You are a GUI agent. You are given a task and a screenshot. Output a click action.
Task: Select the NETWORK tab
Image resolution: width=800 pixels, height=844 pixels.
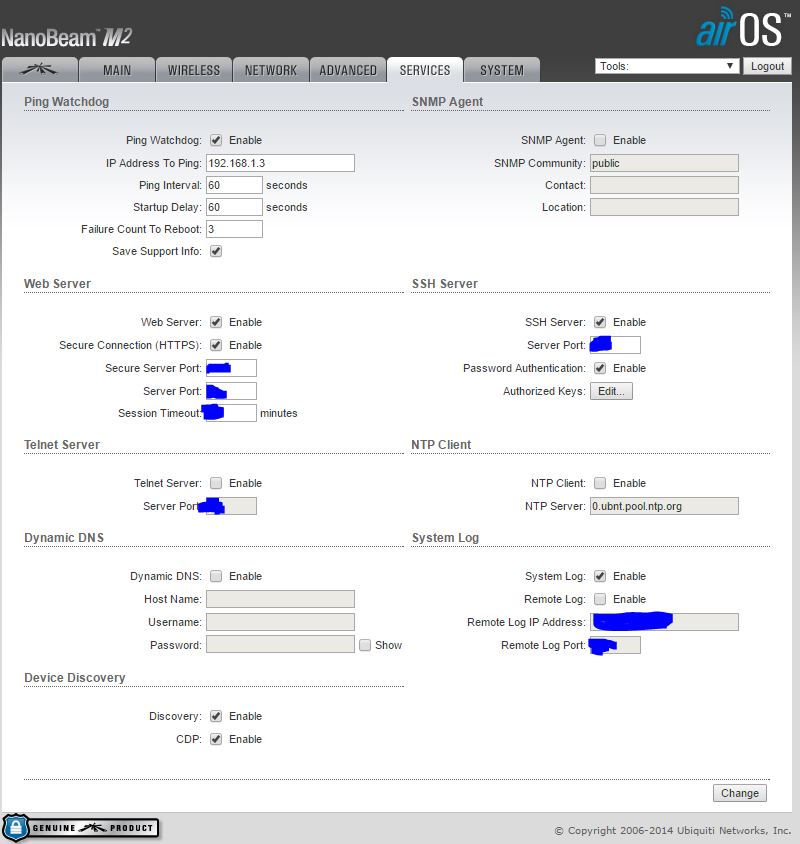pos(271,70)
